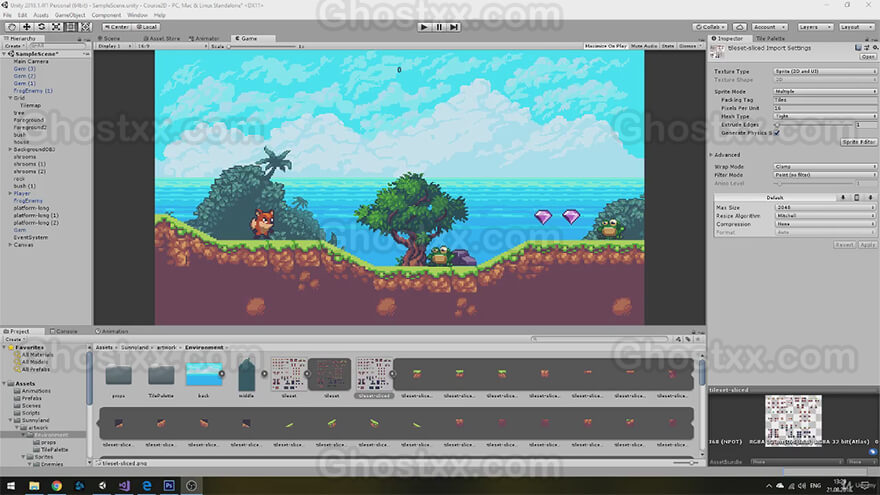Image resolution: width=880 pixels, height=495 pixels.
Task: Click the Step frame button
Action: pyautogui.click(x=454, y=27)
